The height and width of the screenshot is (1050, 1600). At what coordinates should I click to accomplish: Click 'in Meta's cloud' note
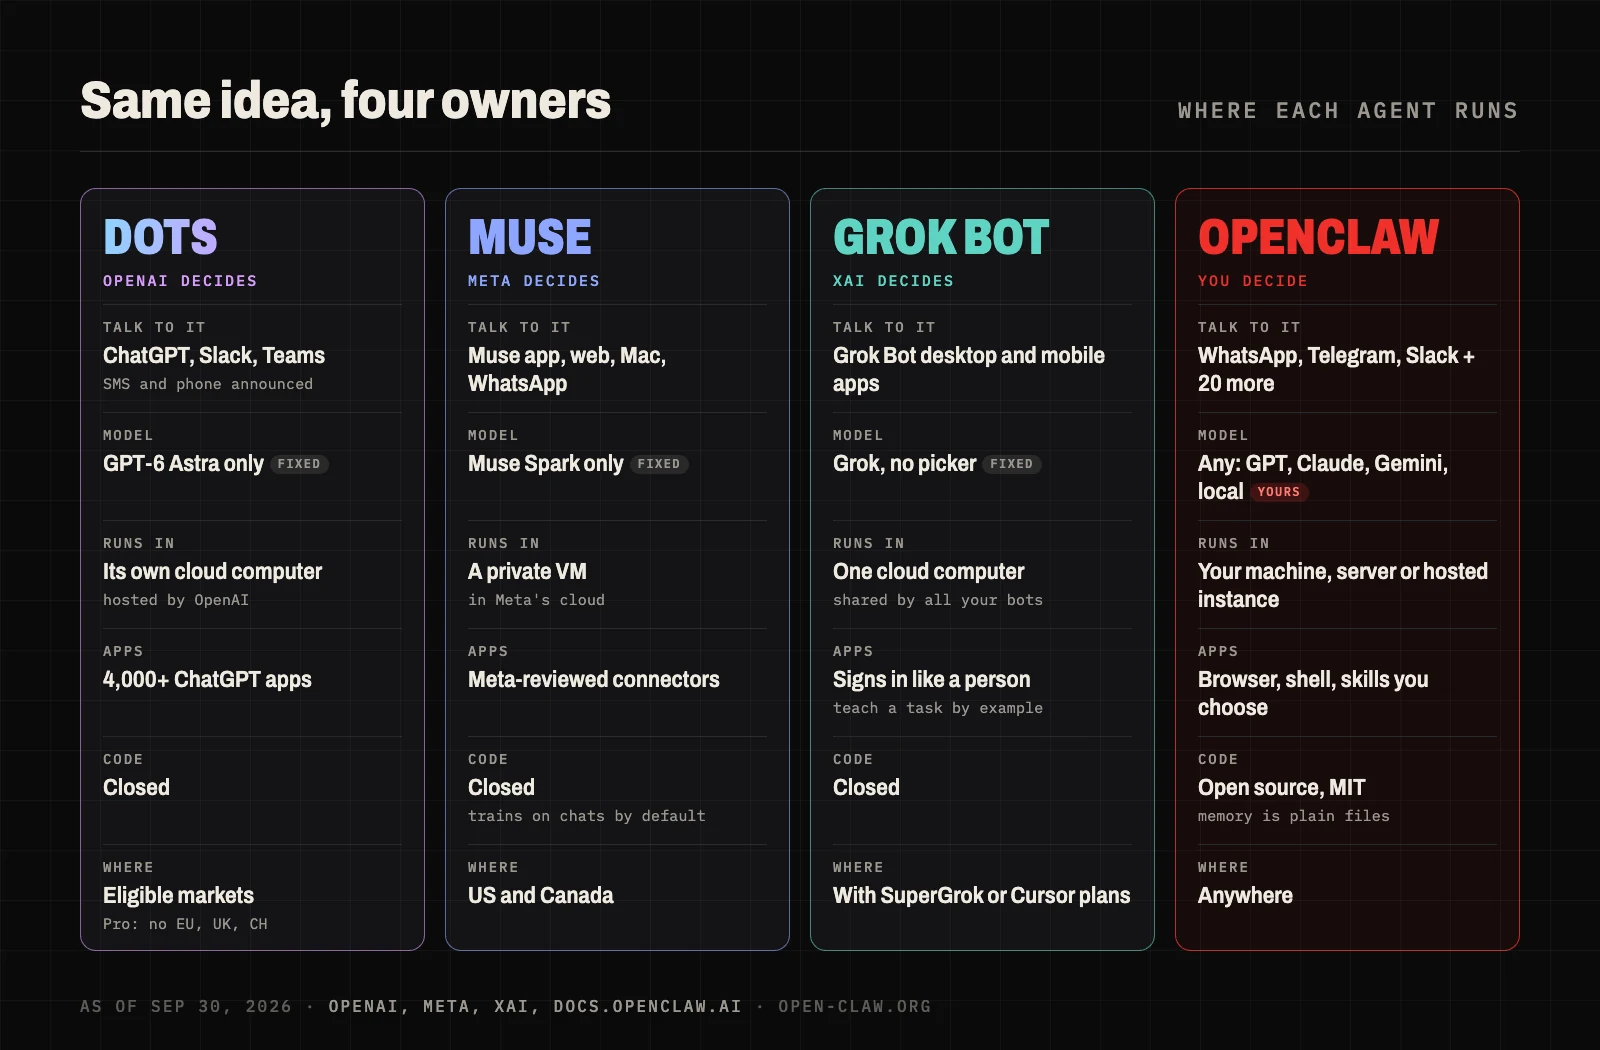[536, 600]
